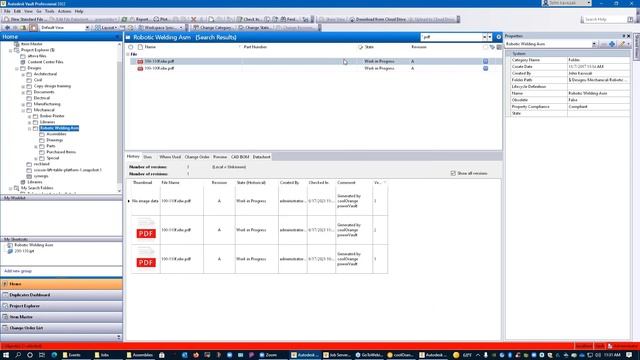
Task: Click Download from Cloud Drive
Action: point(379,19)
